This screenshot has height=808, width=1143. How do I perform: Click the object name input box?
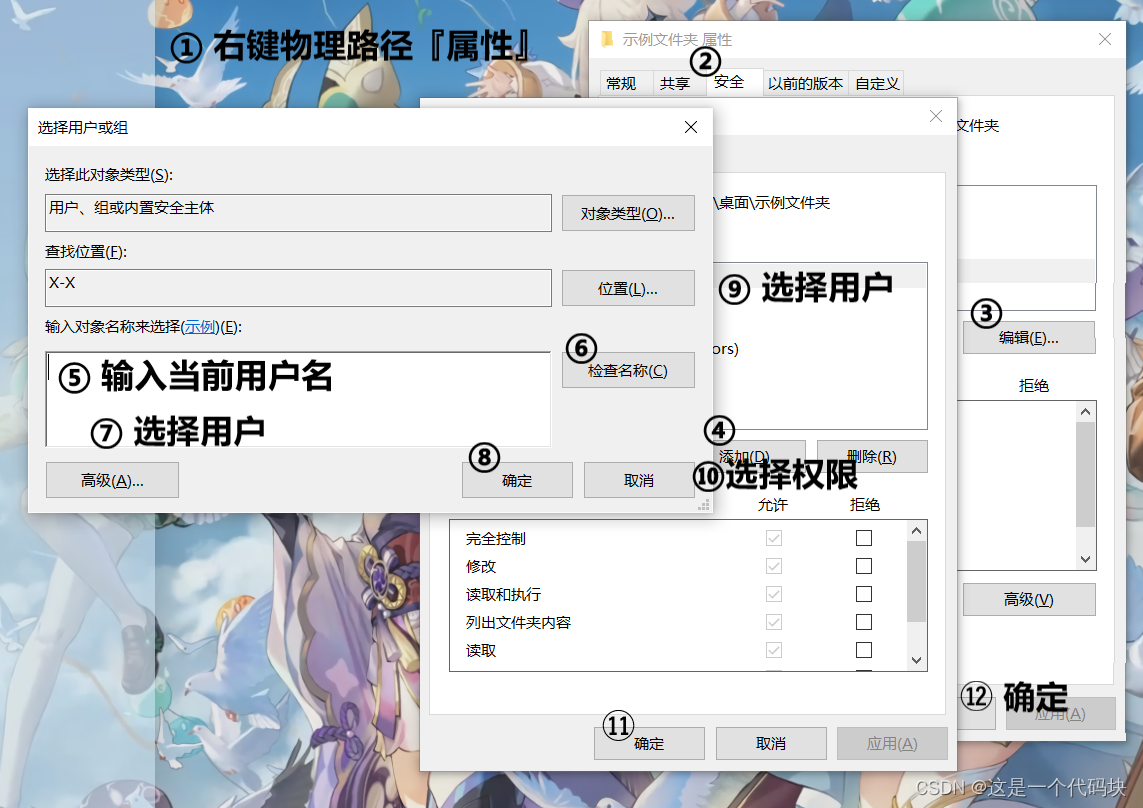pos(298,399)
